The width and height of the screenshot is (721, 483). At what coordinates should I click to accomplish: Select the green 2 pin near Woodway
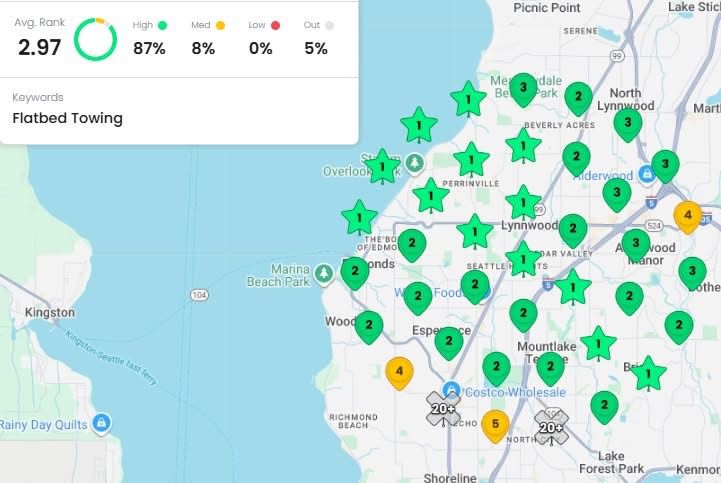(369, 325)
